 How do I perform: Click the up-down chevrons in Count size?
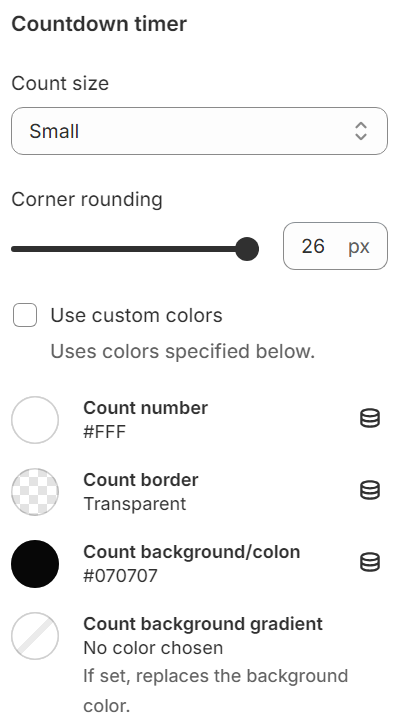tap(361, 131)
